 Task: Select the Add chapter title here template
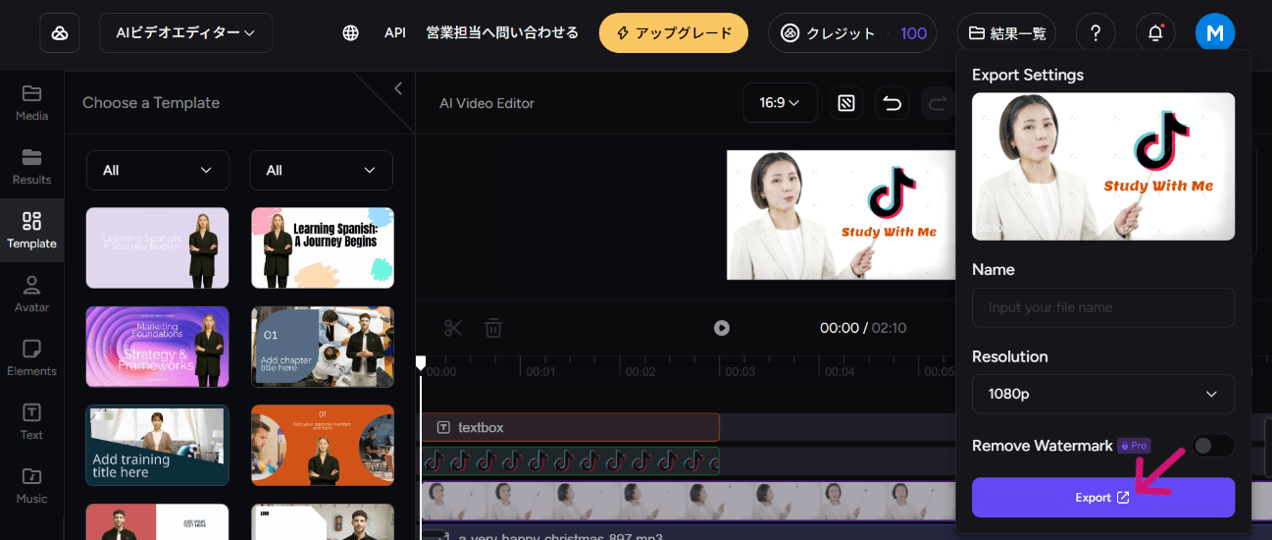(x=322, y=346)
